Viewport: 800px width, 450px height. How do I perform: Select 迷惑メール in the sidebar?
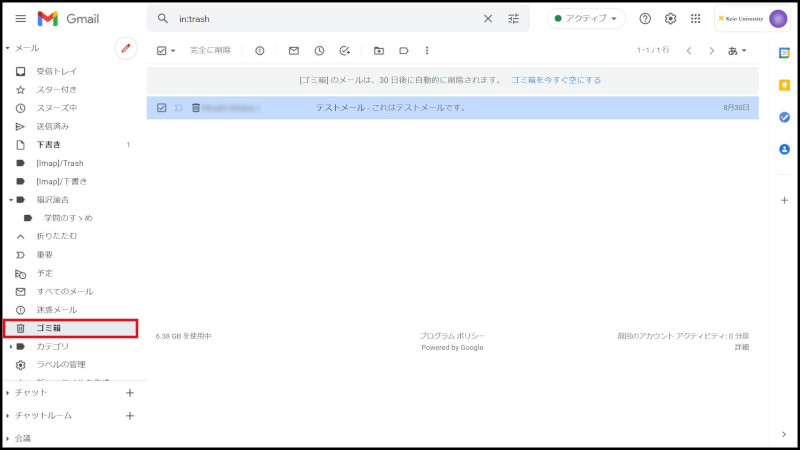[x=56, y=310]
